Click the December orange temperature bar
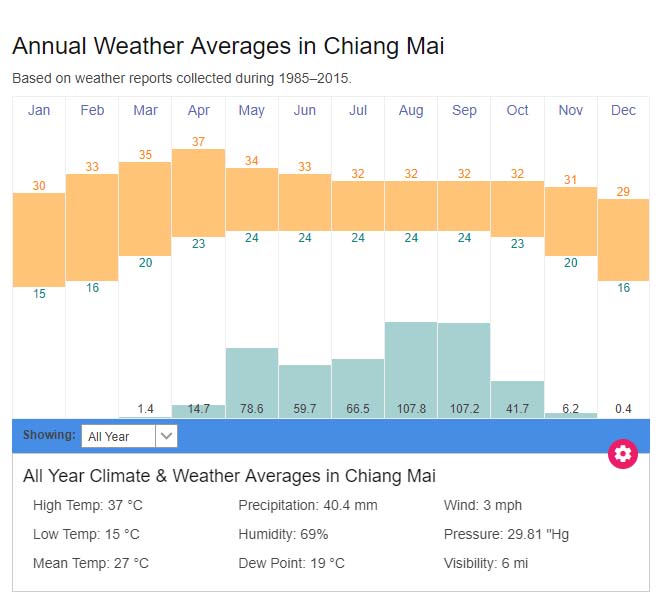 (x=623, y=239)
